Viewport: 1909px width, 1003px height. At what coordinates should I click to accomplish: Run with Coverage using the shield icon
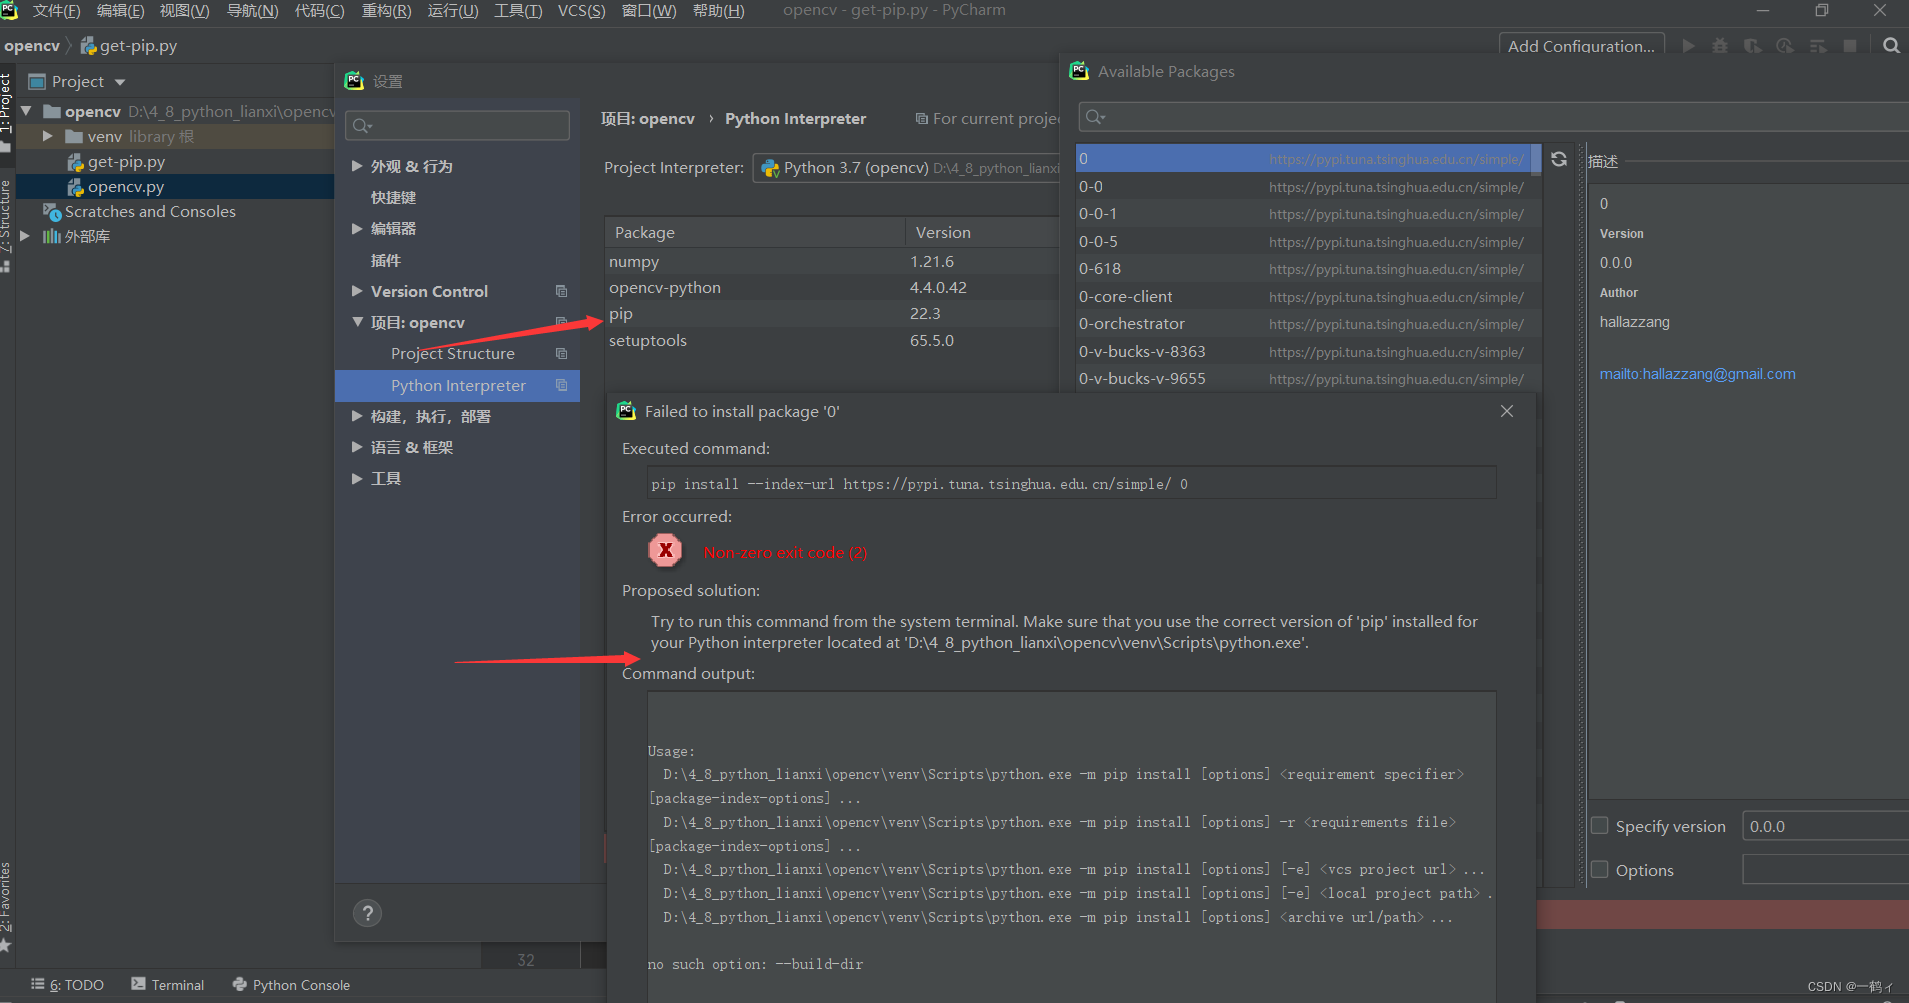tap(1753, 46)
